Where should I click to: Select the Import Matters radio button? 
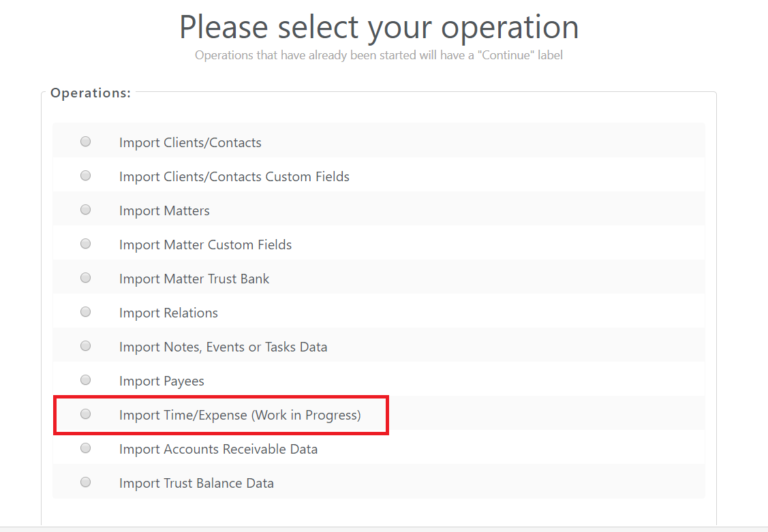(86, 210)
